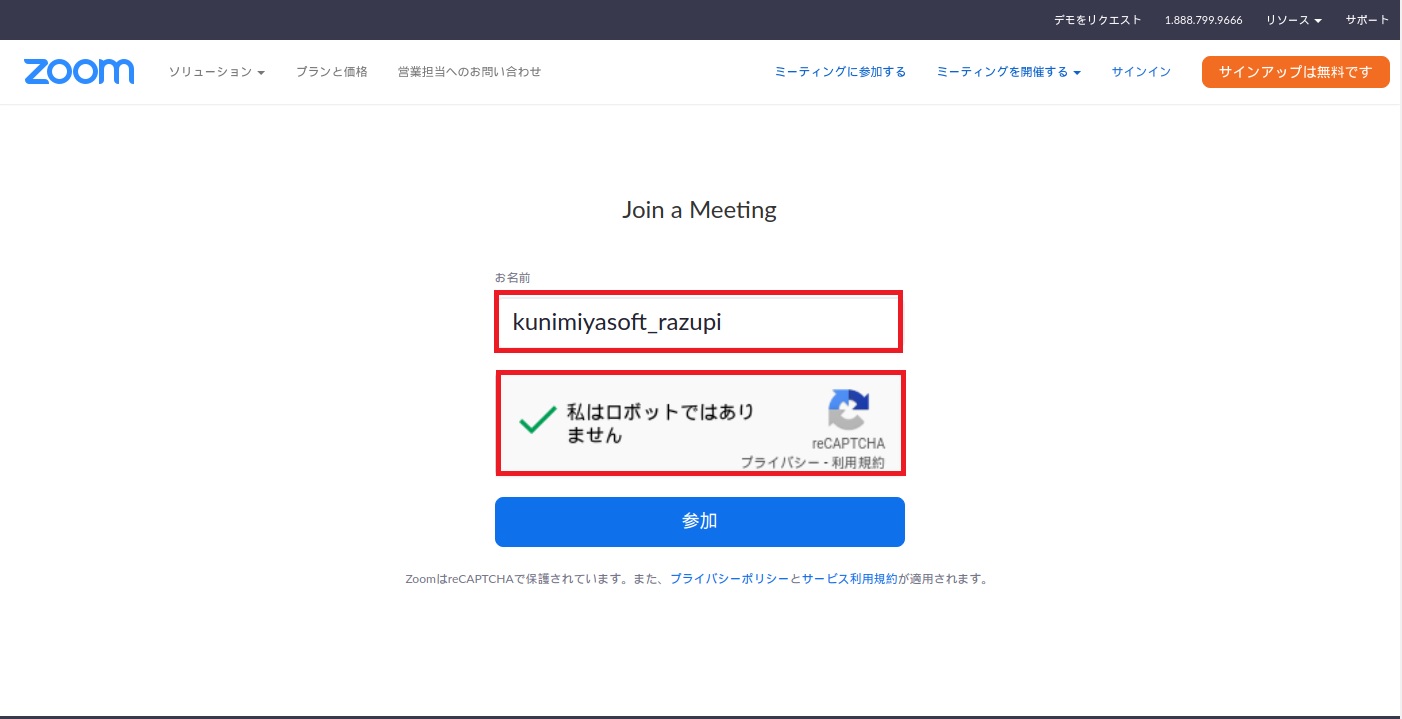Open the ソリューション dropdown
Viewport: 1402px width, 719px height.
pyautogui.click(x=216, y=71)
